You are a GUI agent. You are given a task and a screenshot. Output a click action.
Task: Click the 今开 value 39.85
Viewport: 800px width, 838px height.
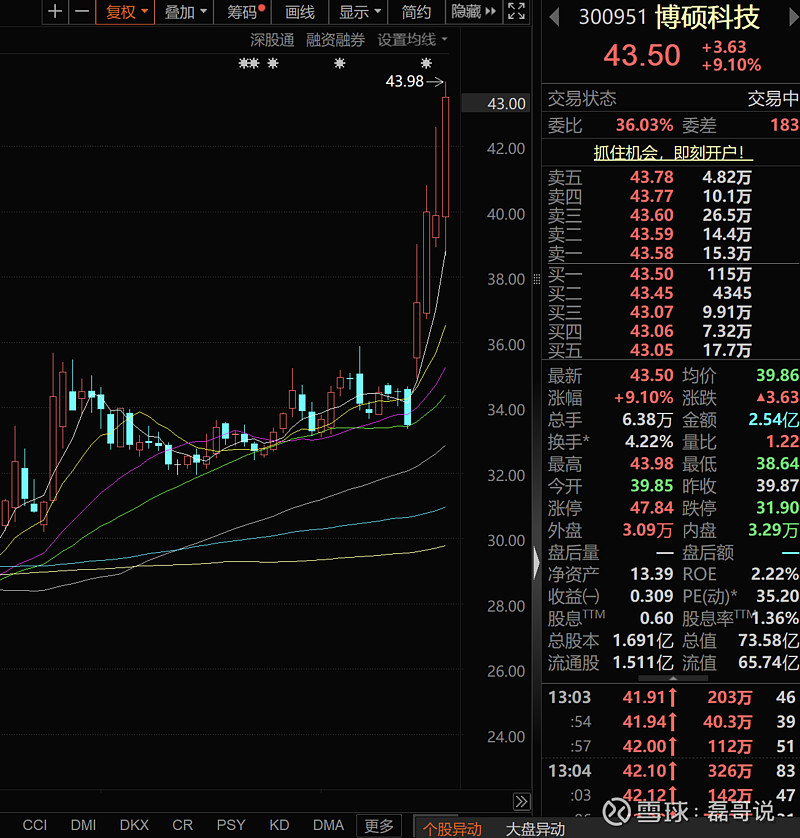click(x=651, y=486)
